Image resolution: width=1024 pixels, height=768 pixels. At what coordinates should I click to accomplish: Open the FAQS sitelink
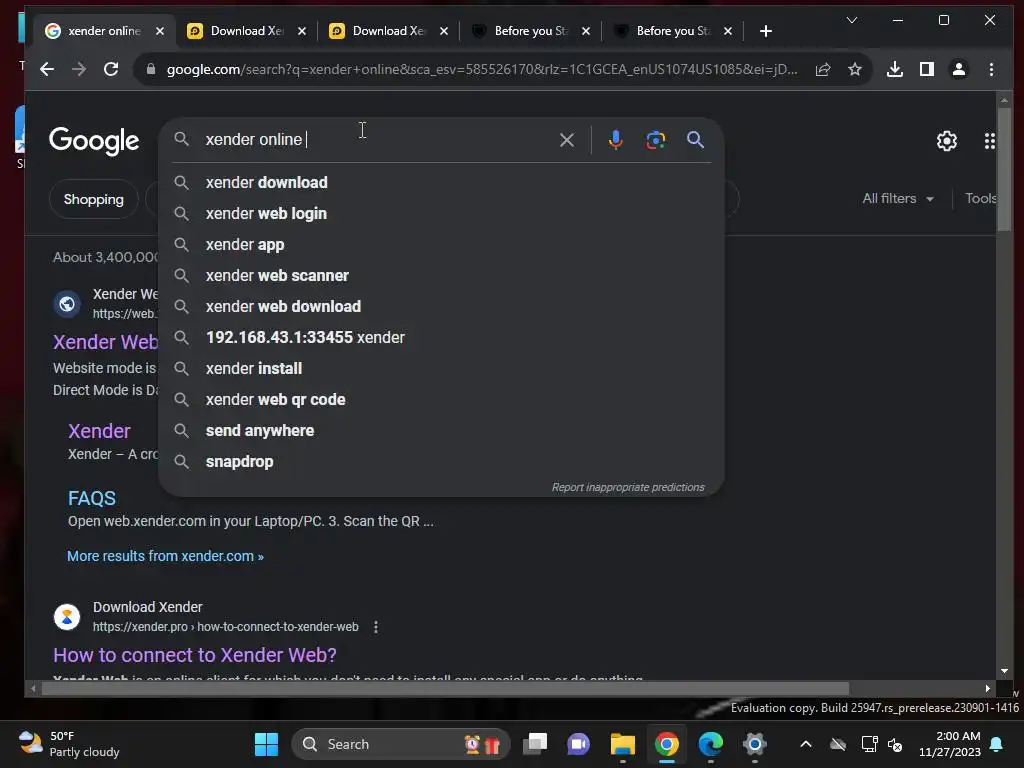coord(91,498)
